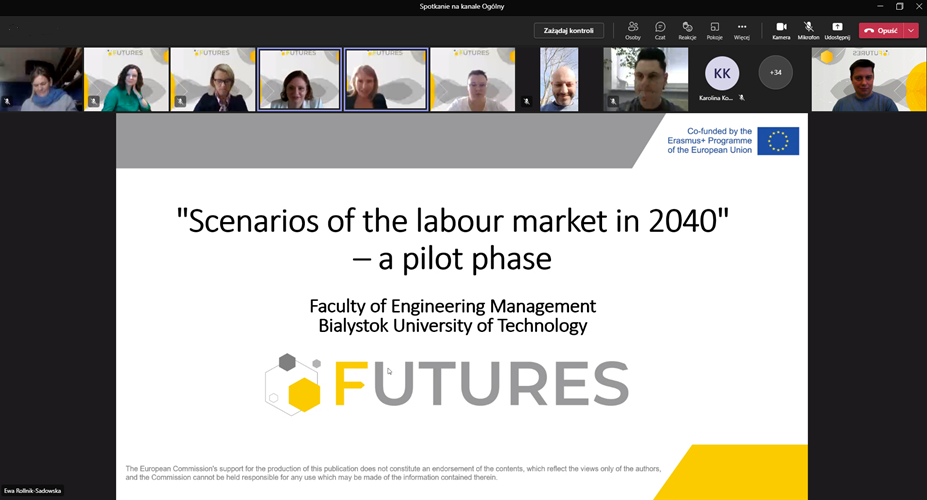Screen dimensions: 927x500
Task: Open the Reakcje reactions menu
Action: tap(687, 30)
